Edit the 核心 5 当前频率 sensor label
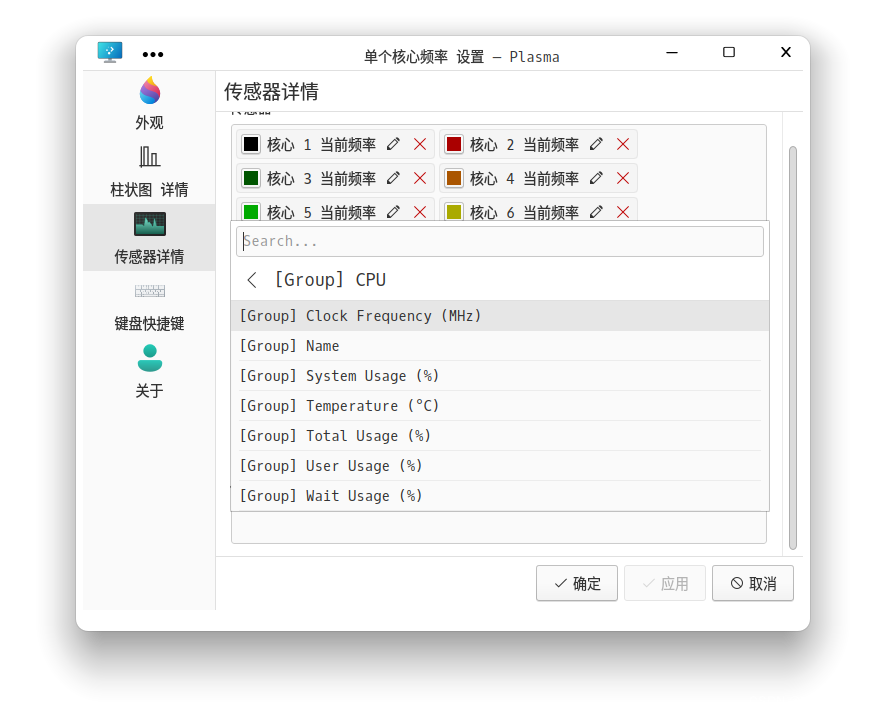 tap(393, 212)
